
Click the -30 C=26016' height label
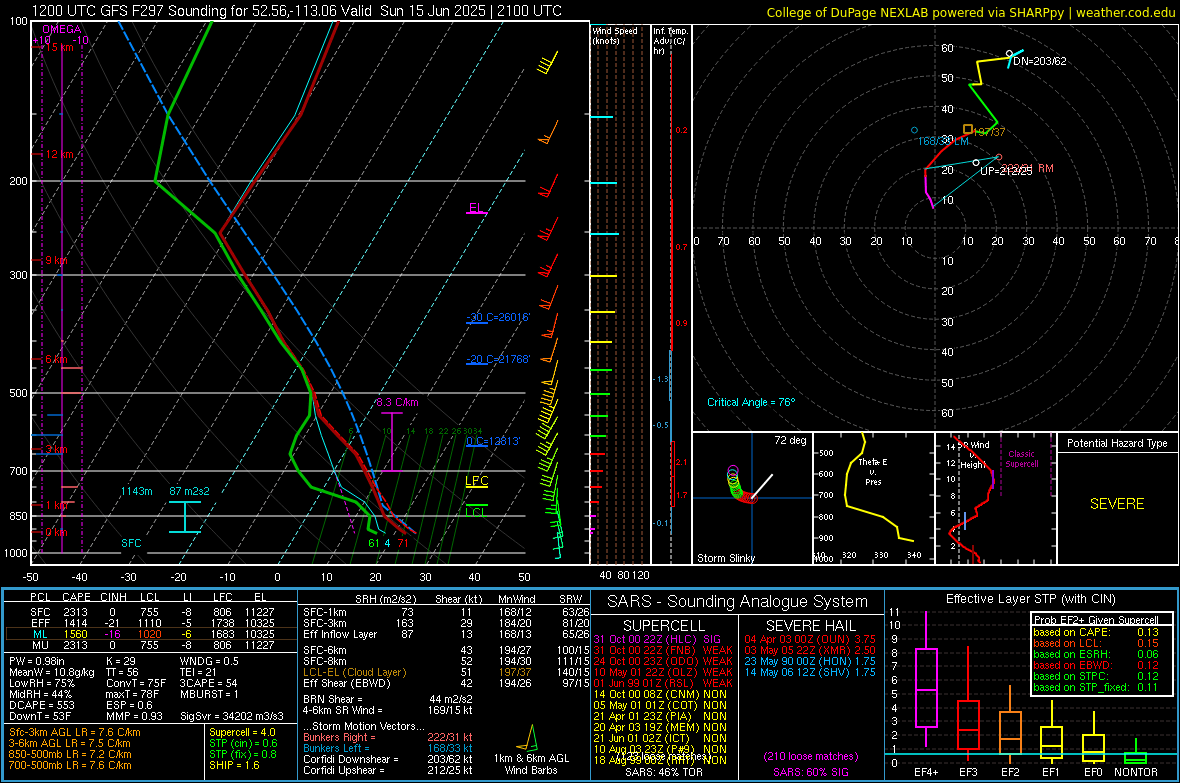pyautogui.click(x=498, y=317)
